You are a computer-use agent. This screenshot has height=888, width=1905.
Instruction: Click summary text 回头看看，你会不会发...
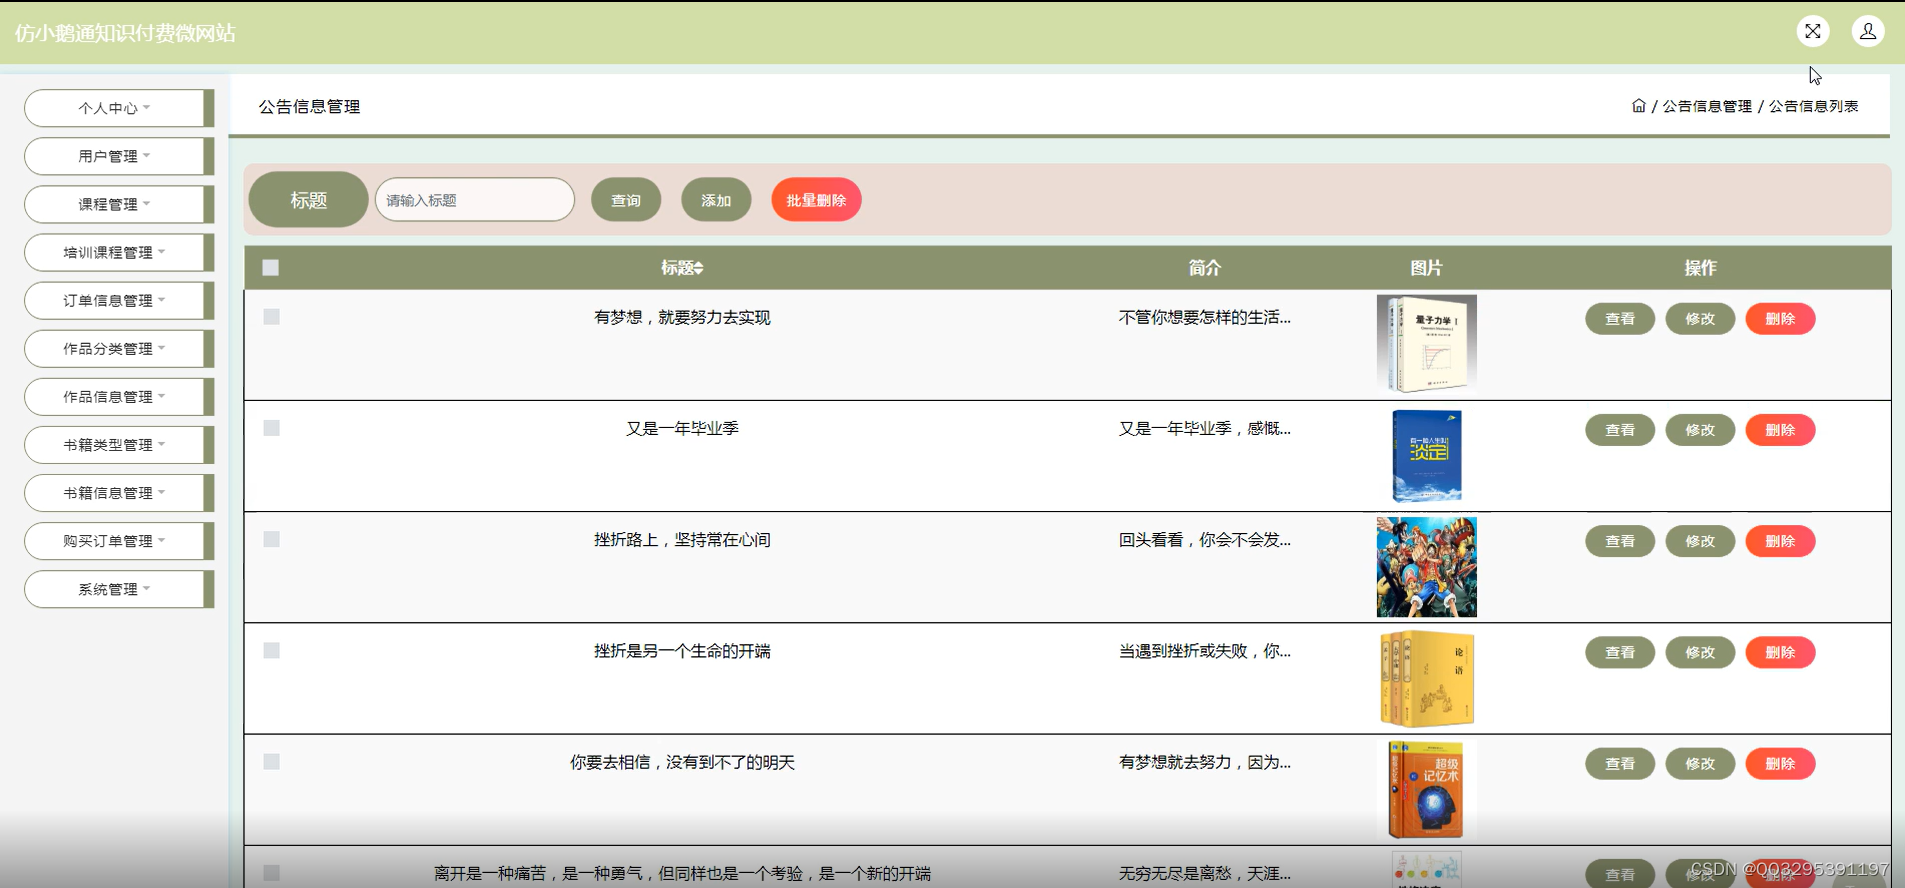pos(1204,540)
